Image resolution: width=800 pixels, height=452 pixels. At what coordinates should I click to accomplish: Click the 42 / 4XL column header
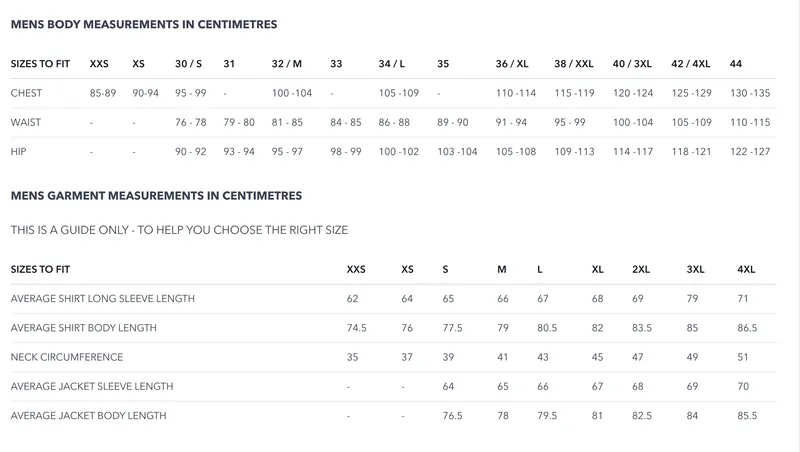click(691, 64)
